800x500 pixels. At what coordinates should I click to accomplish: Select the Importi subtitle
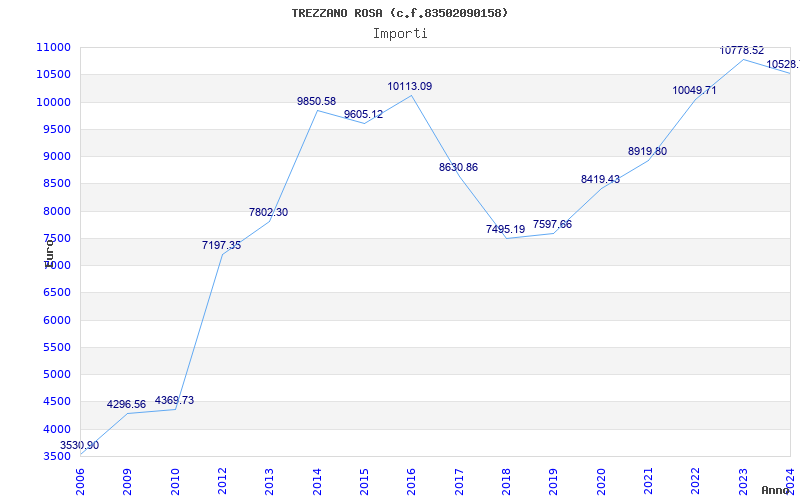(x=400, y=34)
